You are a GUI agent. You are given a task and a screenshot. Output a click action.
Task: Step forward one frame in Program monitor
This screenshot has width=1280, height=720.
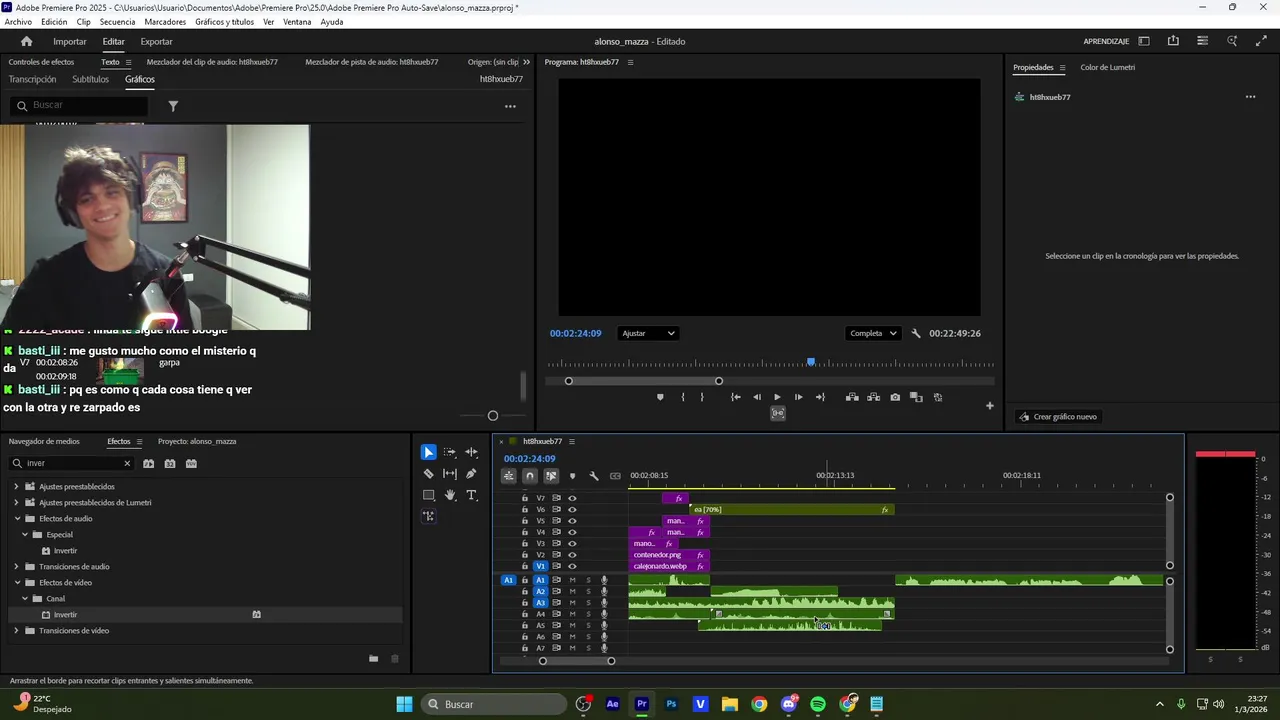coord(798,397)
